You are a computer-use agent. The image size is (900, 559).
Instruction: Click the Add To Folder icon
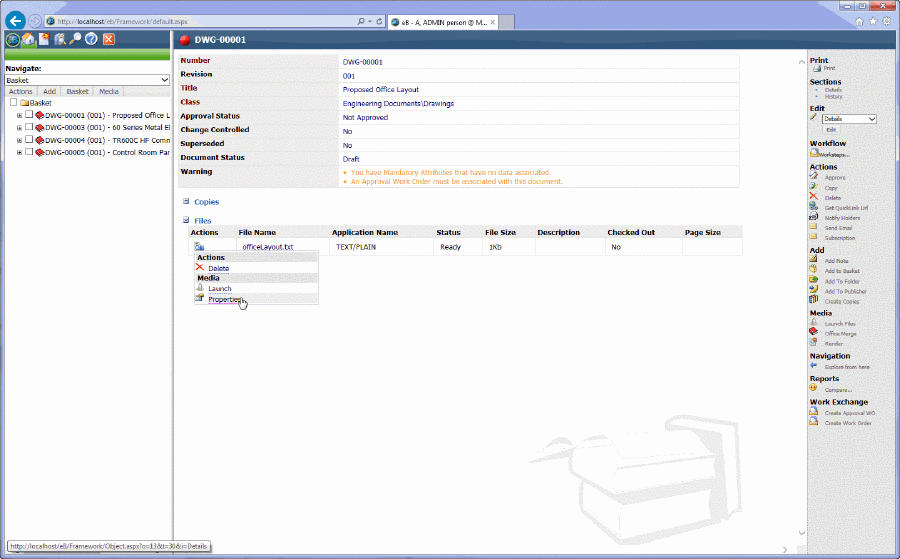(x=813, y=280)
